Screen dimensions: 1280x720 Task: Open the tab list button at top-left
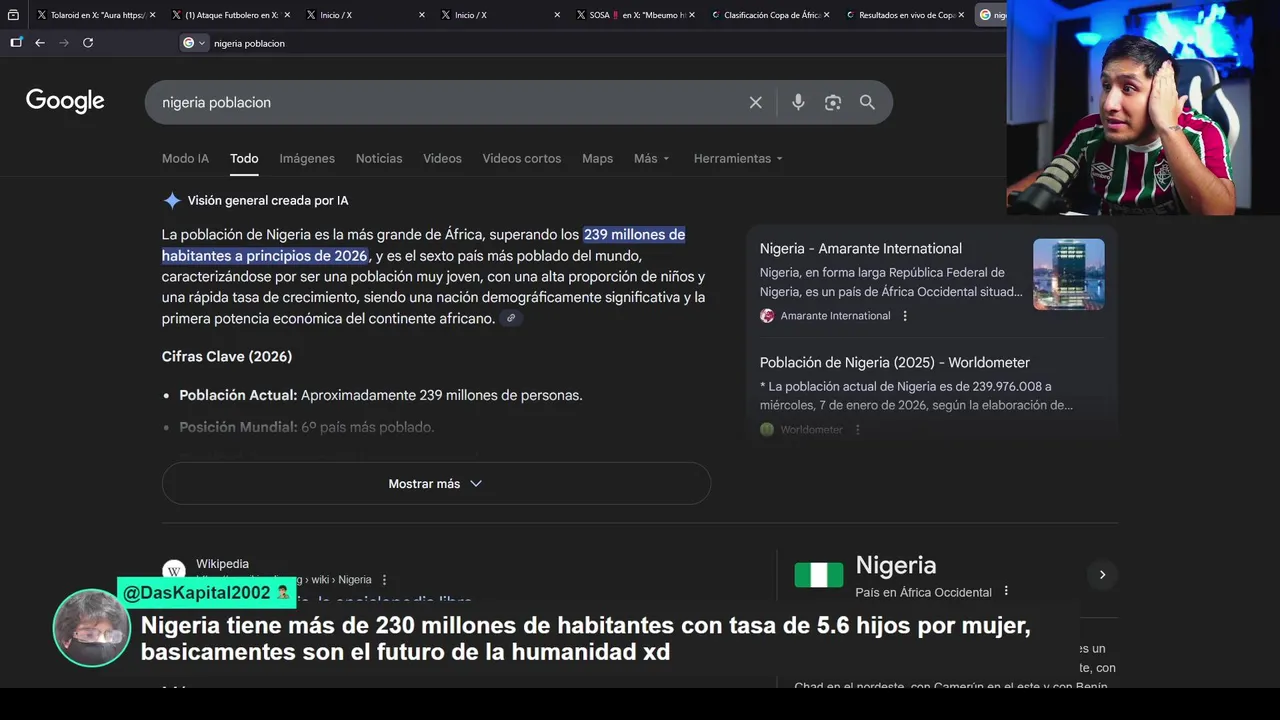coord(13,15)
